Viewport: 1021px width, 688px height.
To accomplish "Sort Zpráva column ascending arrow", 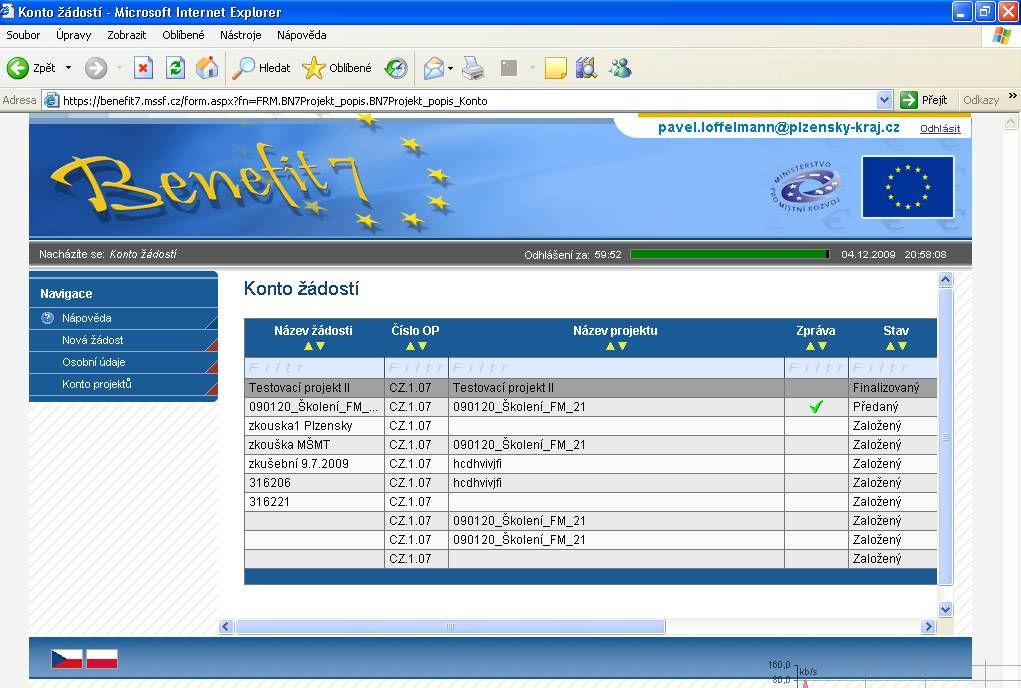I will [810, 346].
